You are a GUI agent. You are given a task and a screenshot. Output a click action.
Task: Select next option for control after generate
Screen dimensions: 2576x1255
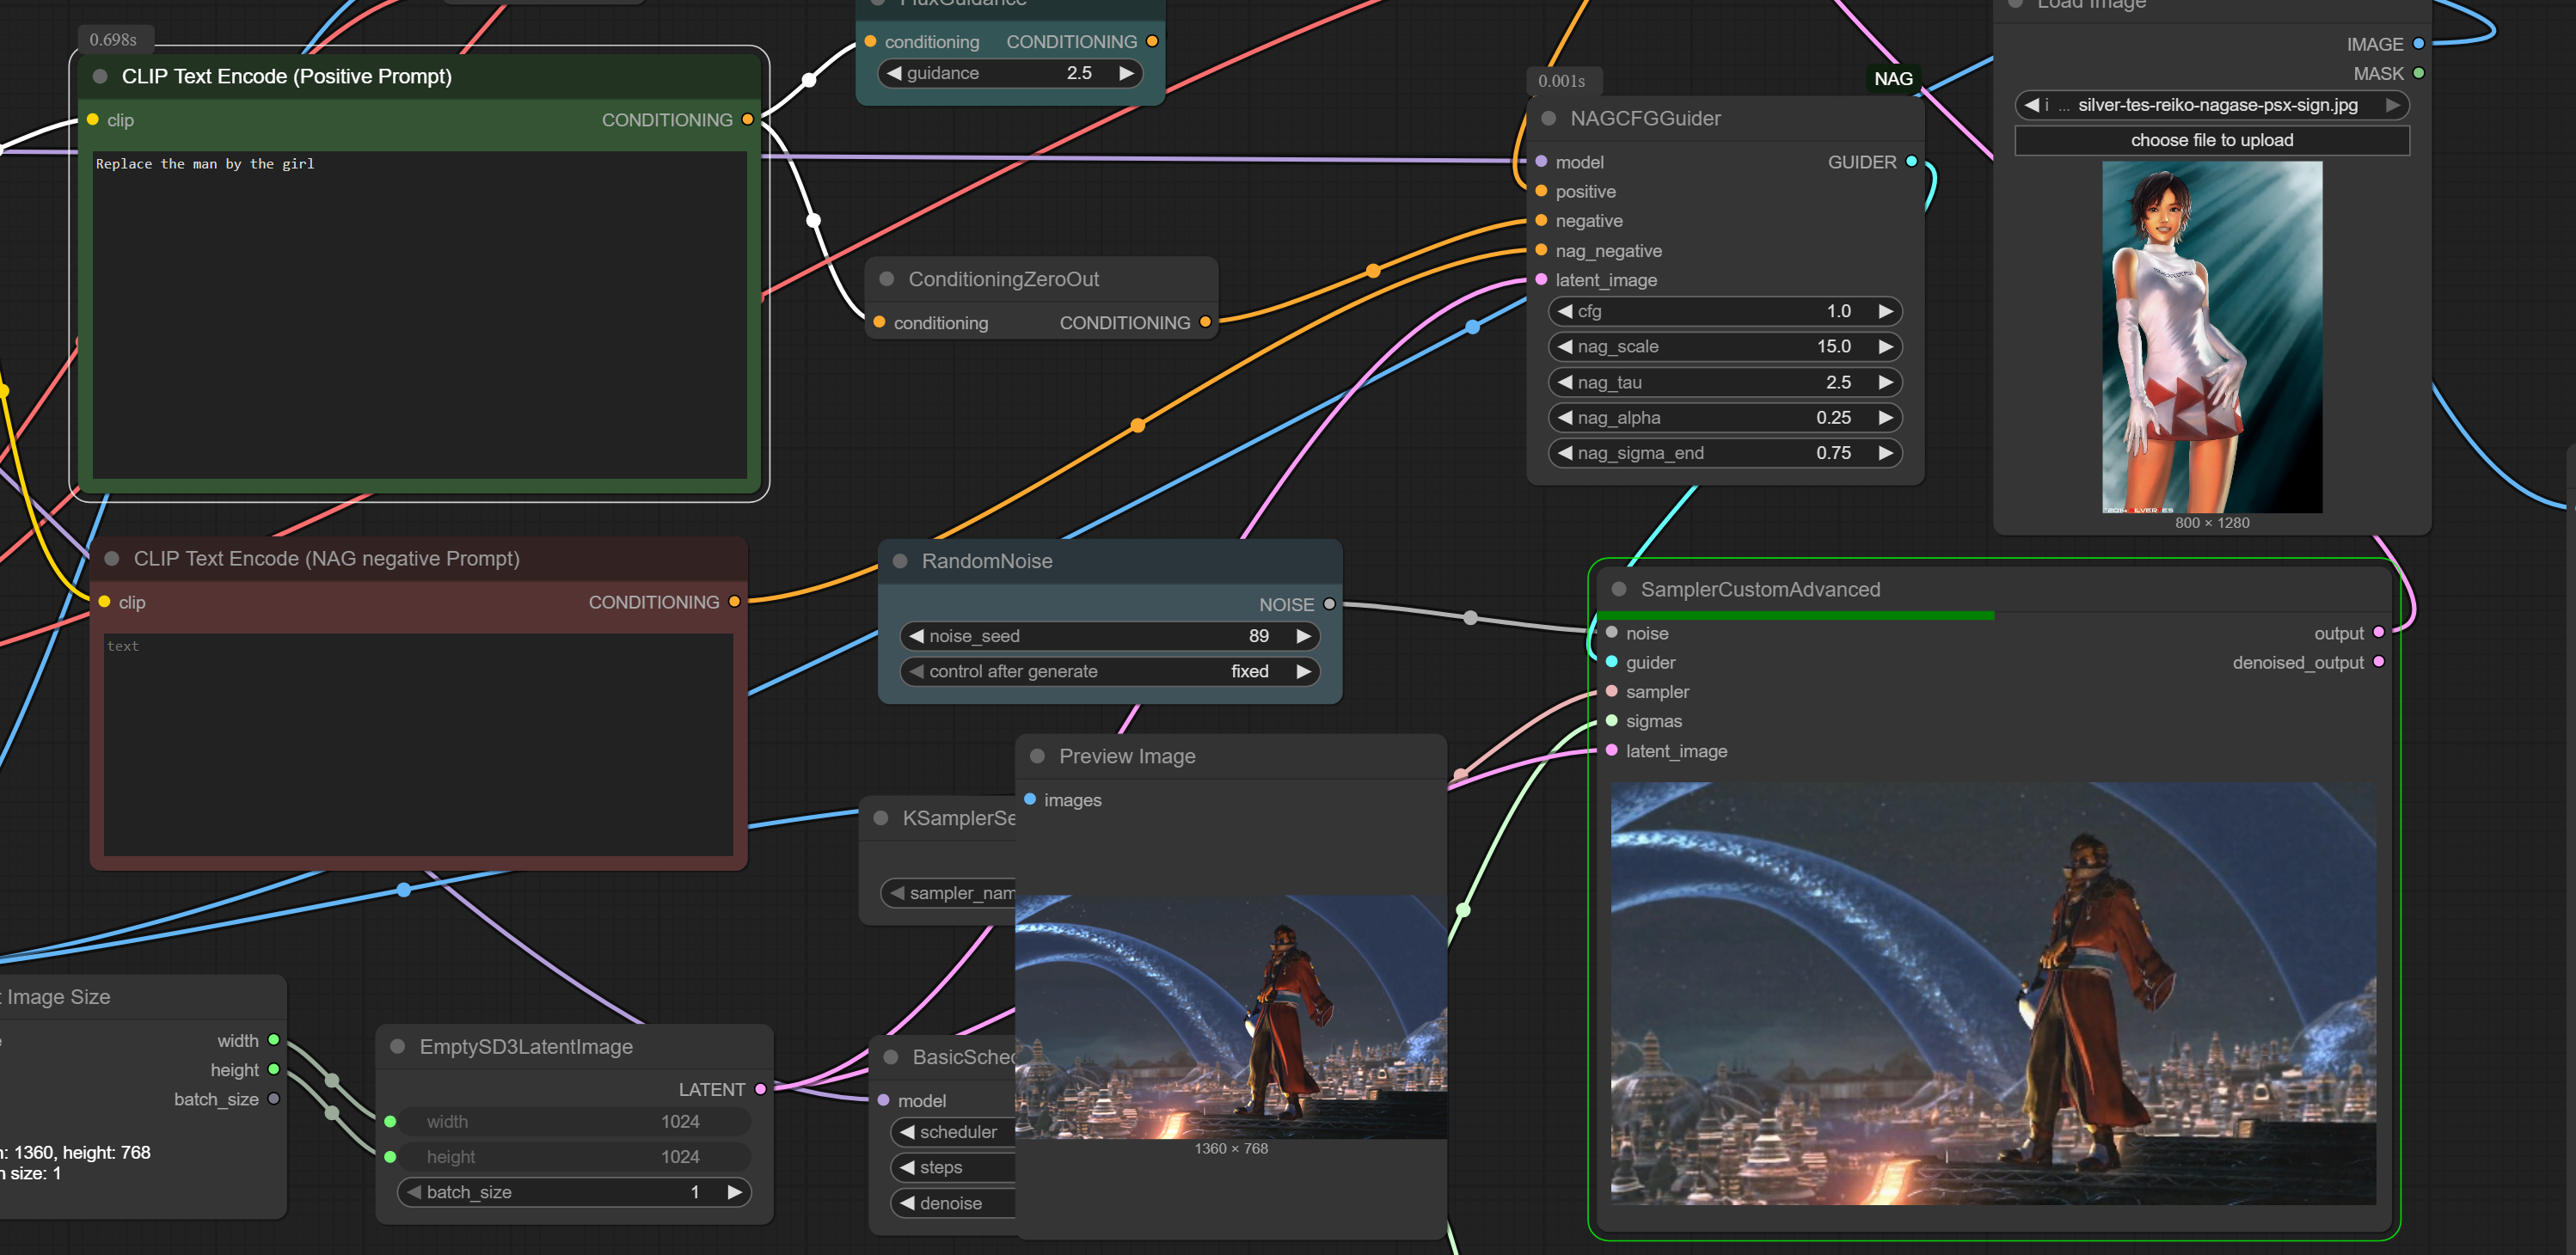point(1303,671)
